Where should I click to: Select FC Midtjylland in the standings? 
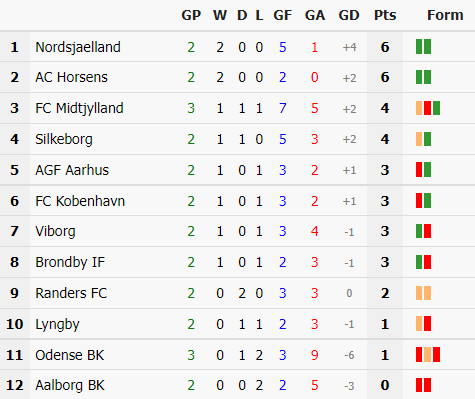tap(79, 108)
